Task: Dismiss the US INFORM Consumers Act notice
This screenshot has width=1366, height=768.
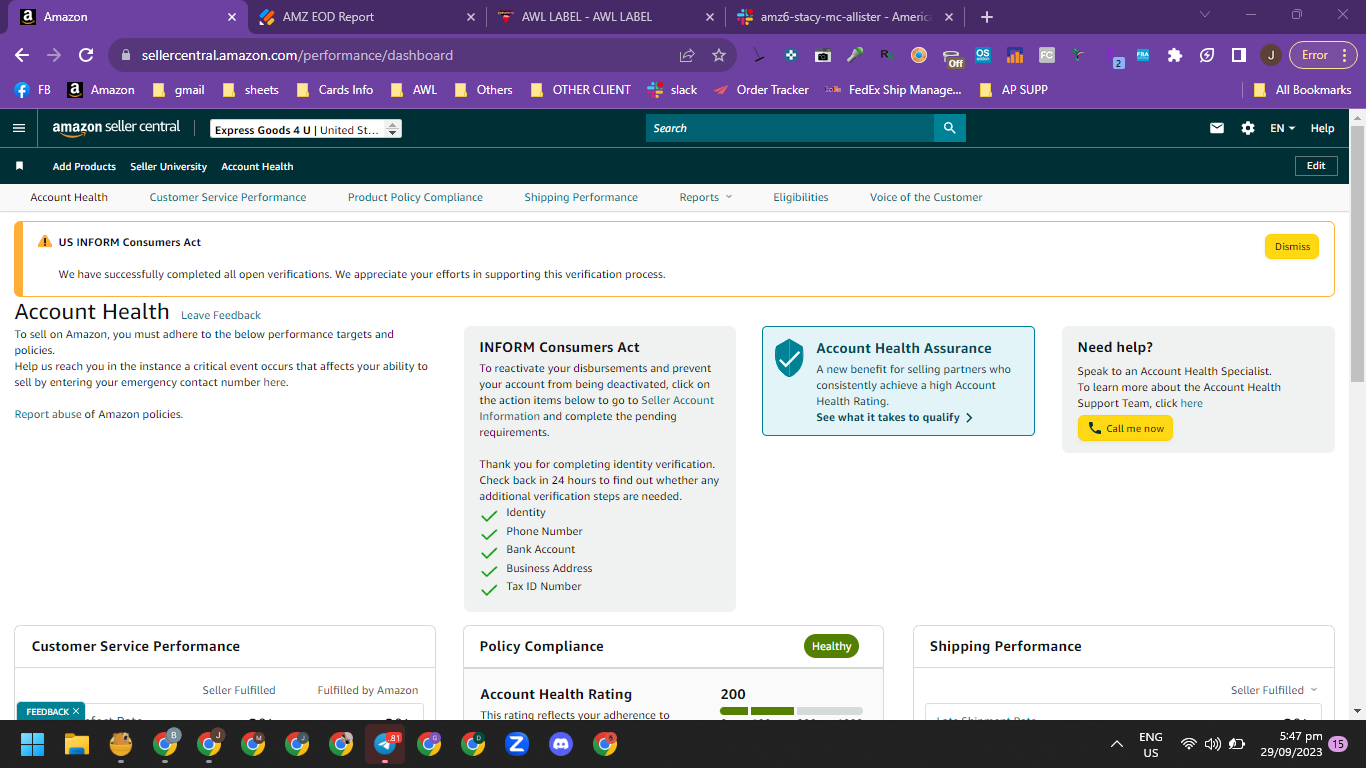Action: coord(1292,246)
